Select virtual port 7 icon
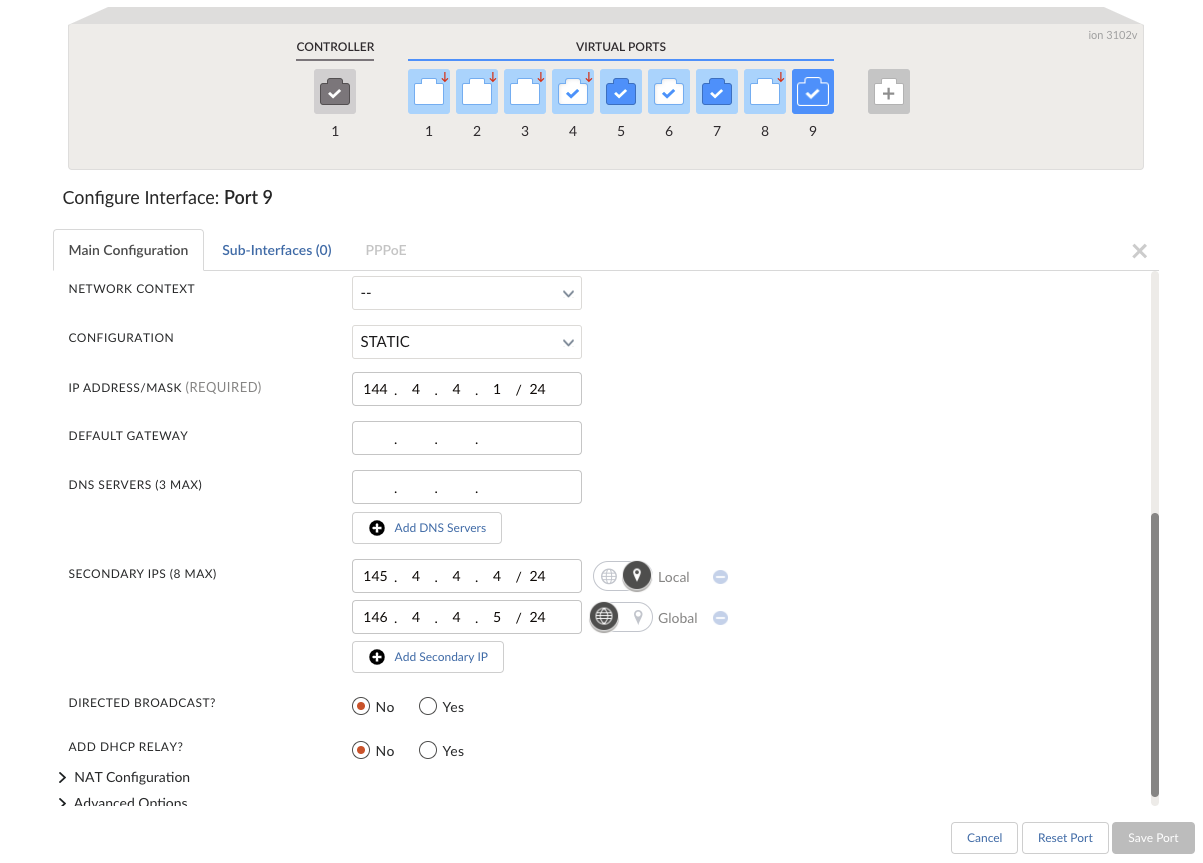 click(x=717, y=92)
